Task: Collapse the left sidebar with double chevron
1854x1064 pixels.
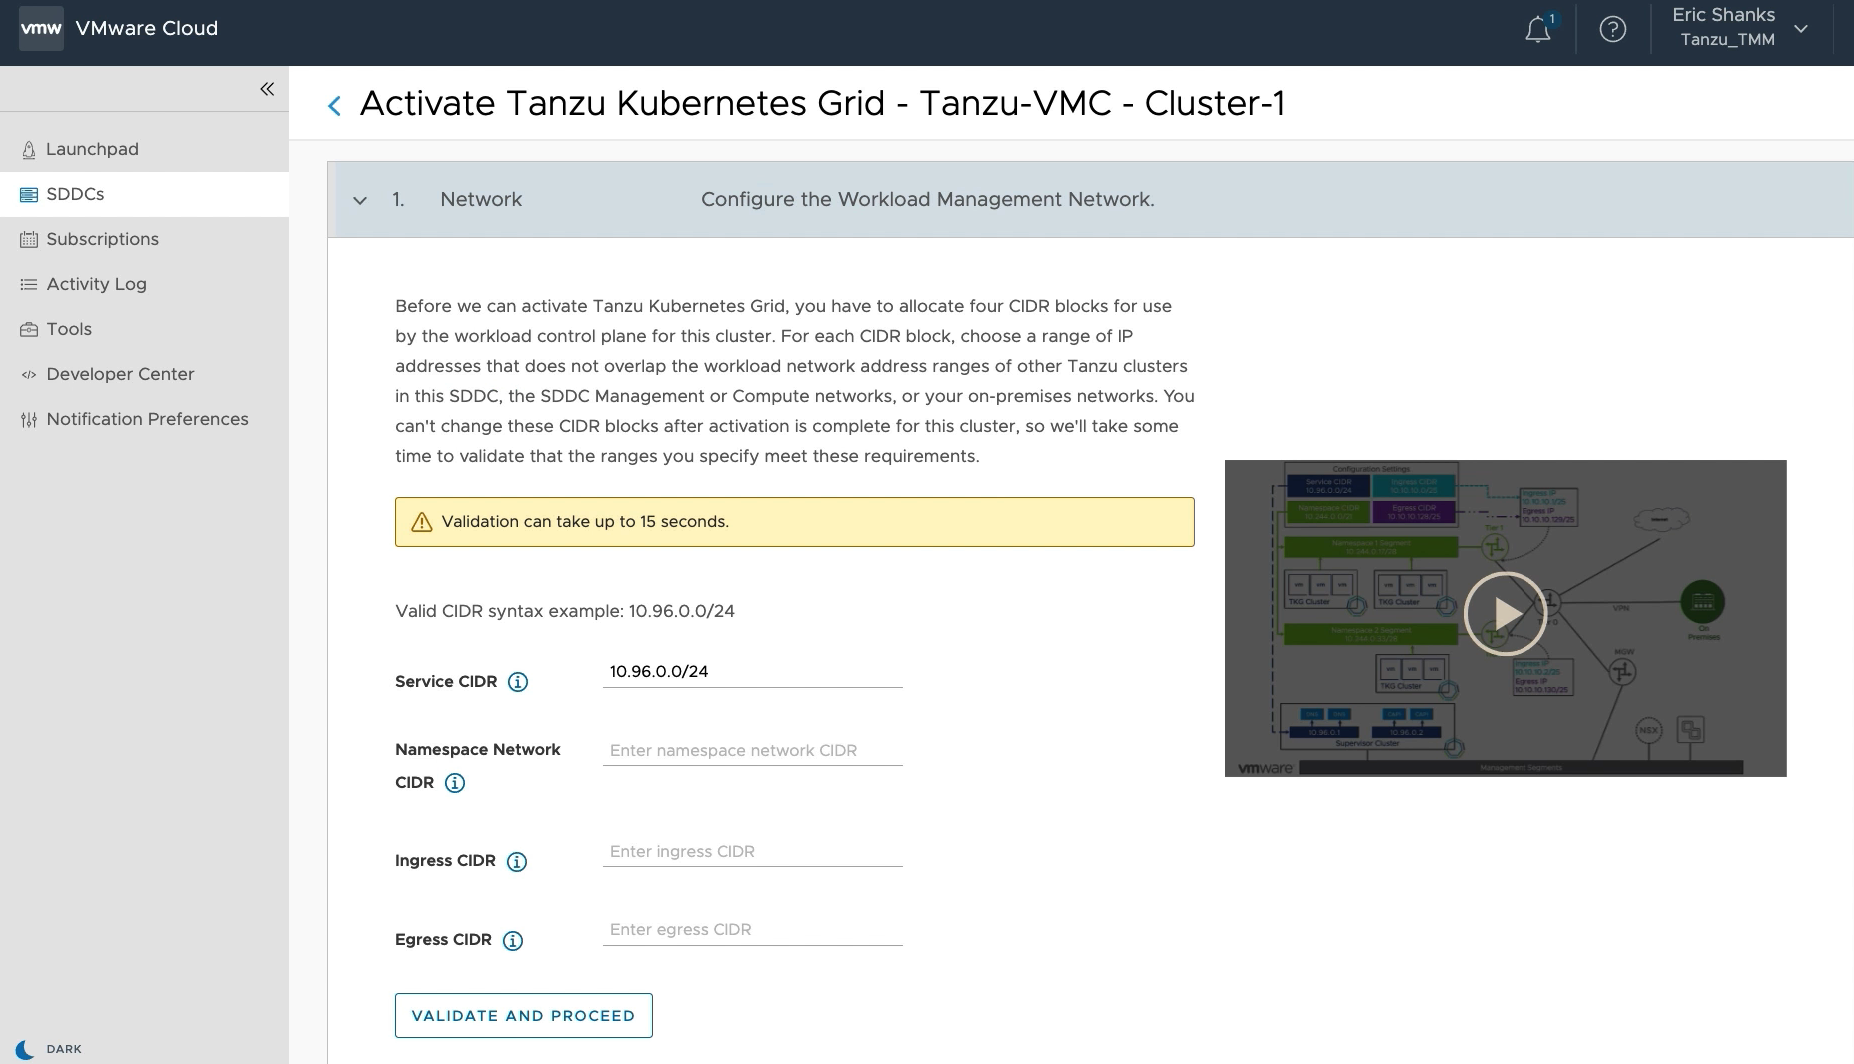Action: 267,89
